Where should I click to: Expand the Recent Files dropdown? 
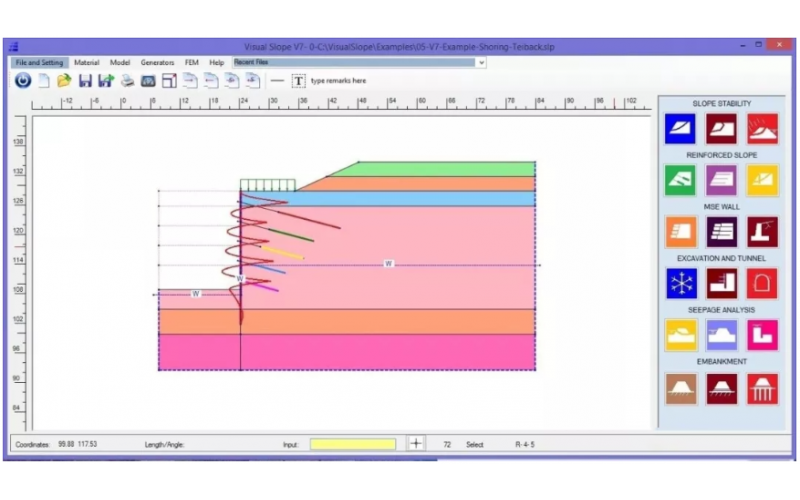481,62
